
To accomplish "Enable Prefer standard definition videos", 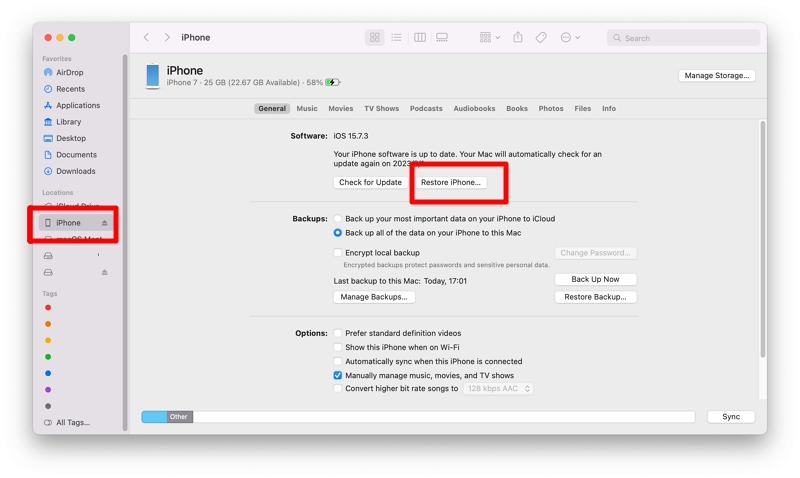I will 338,333.
